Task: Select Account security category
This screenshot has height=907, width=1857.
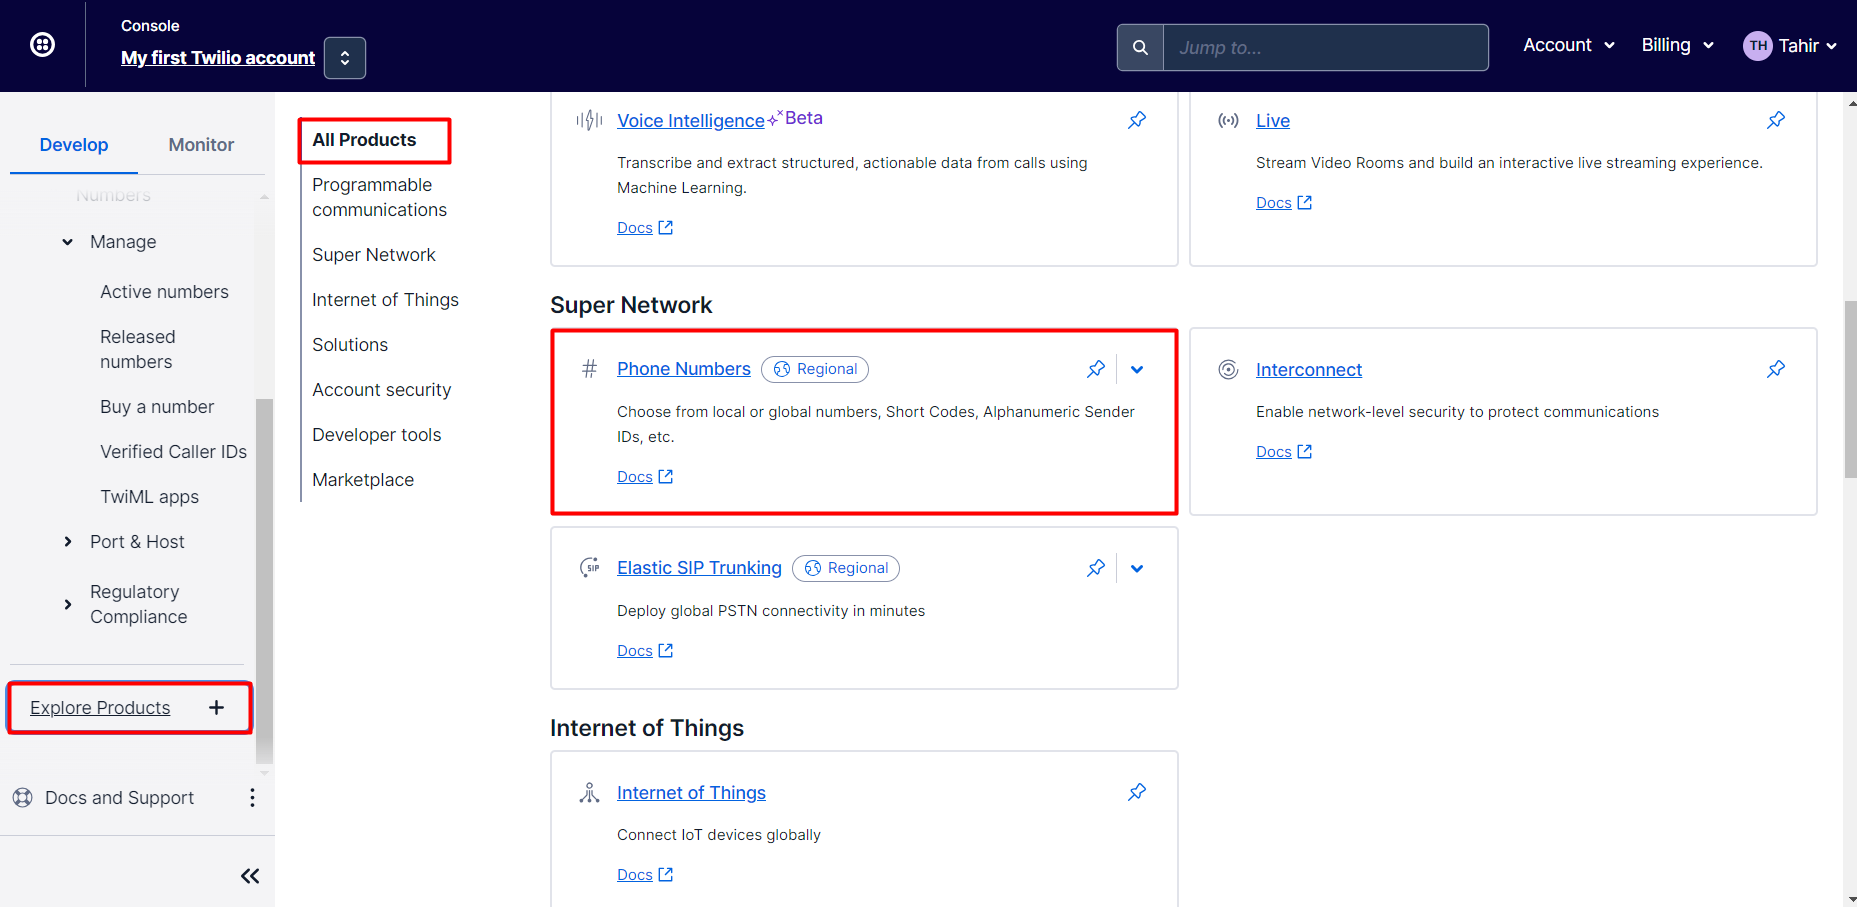Action: [x=381, y=390]
